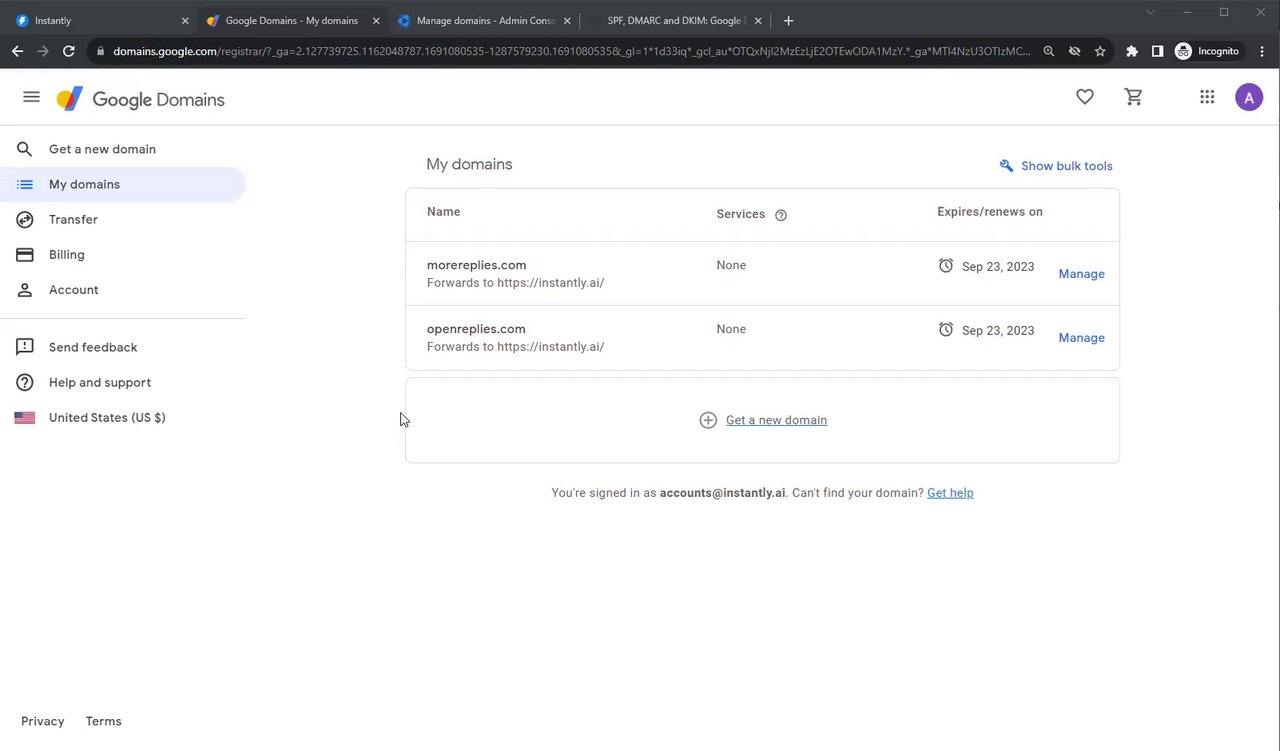Click the forwarding text under openreplies.com
Screen dimensions: 1280x751
click(x=515, y=347)
